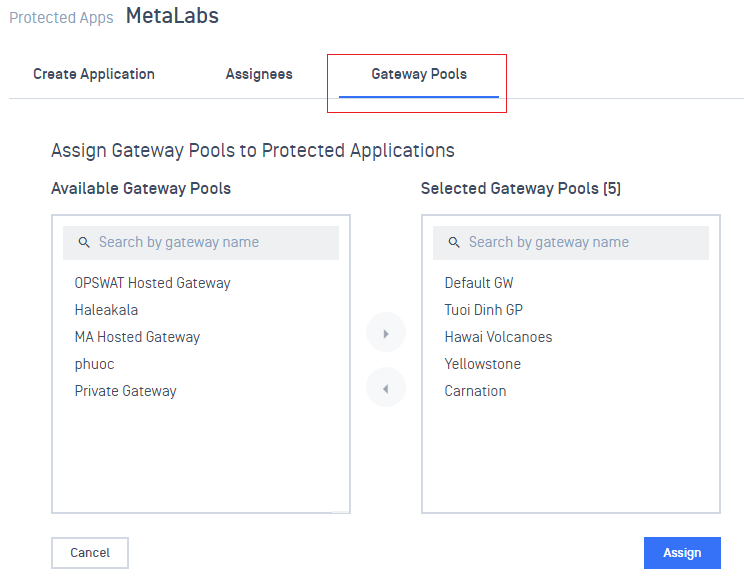The width and height of the screenshot is (744, 585).
Task: Choose Carnation from selected gateway pools
Action: pyautogui.click(x=475, y=391)
